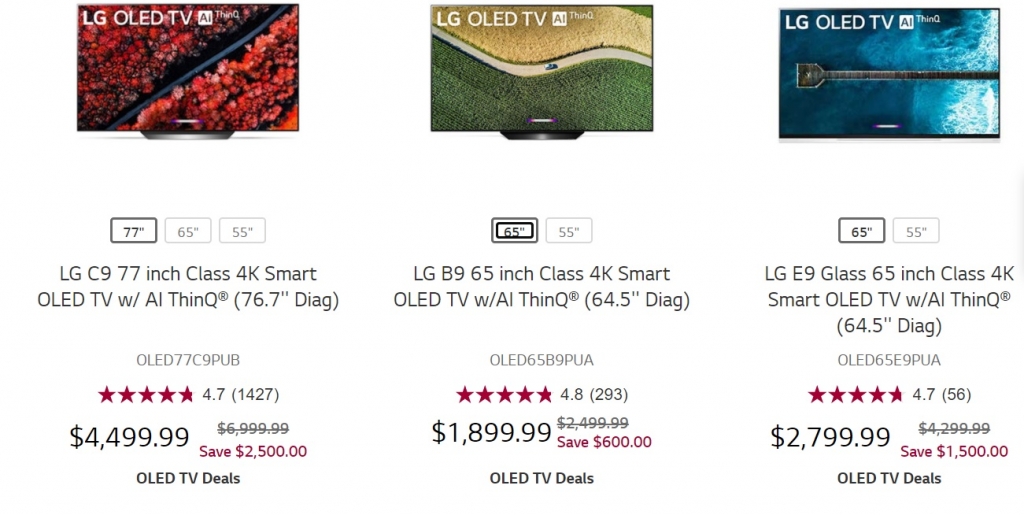Open LG C9 77 inch product title

(x=188, y=286)
